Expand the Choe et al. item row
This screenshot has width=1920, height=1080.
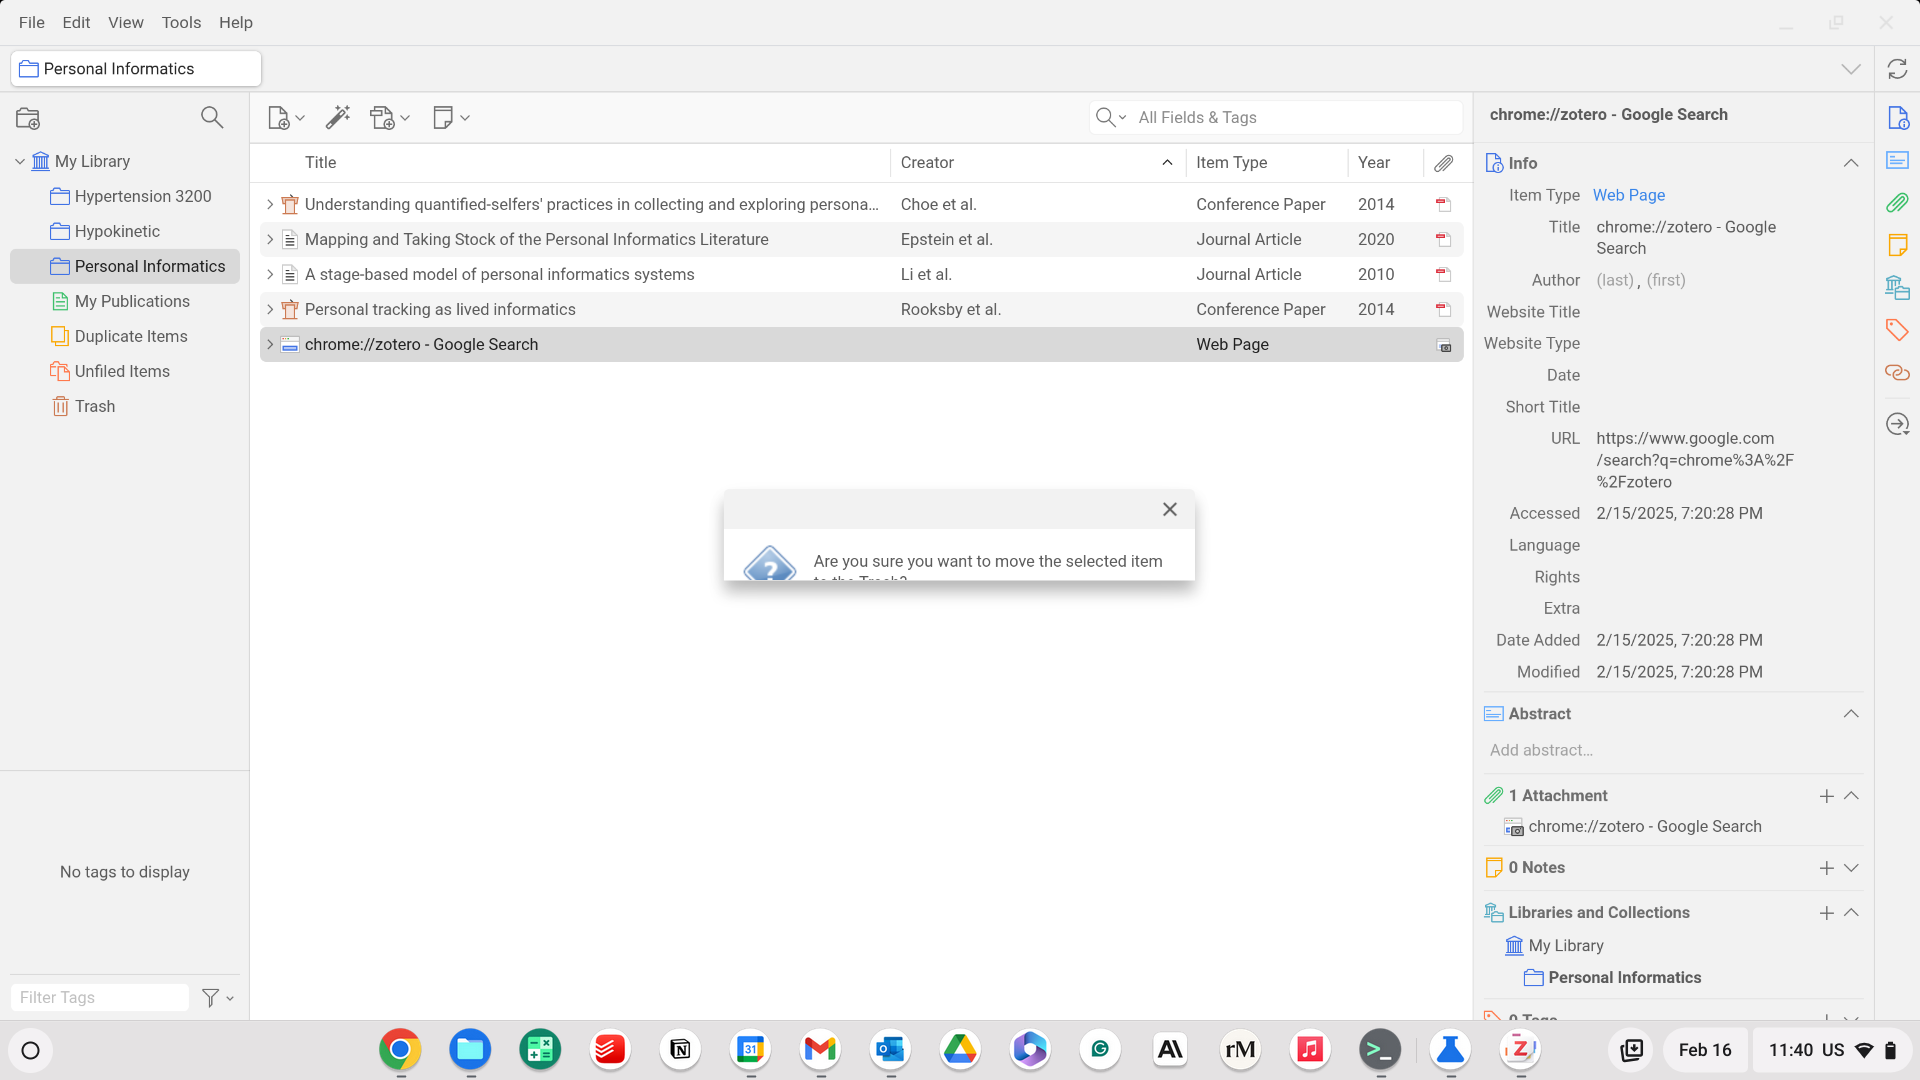point(270,204)
